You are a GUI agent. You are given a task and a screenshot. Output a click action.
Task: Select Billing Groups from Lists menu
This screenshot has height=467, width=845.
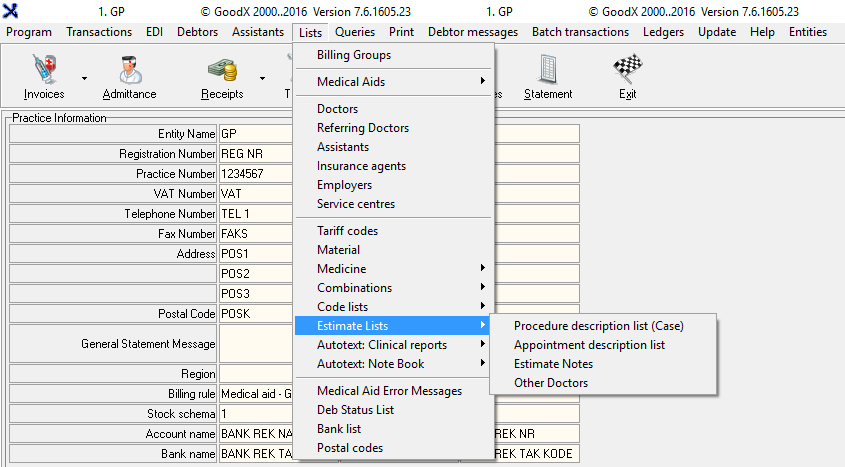click(354, 55)
